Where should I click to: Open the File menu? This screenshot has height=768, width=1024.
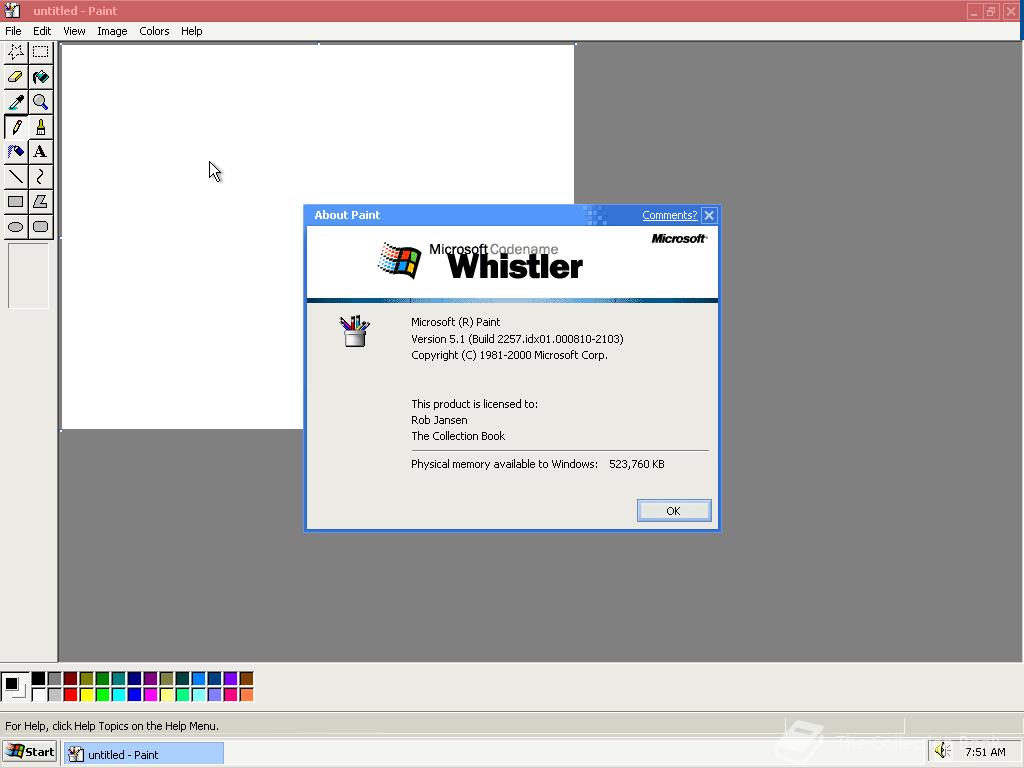pyautogui.click(x=13, y=31)
